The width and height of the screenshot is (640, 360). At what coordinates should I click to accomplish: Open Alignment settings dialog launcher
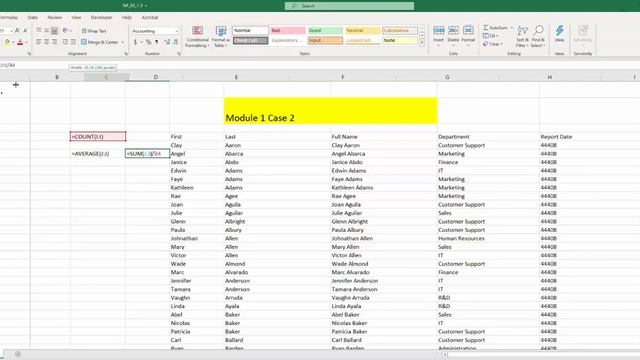click(126, 54)
